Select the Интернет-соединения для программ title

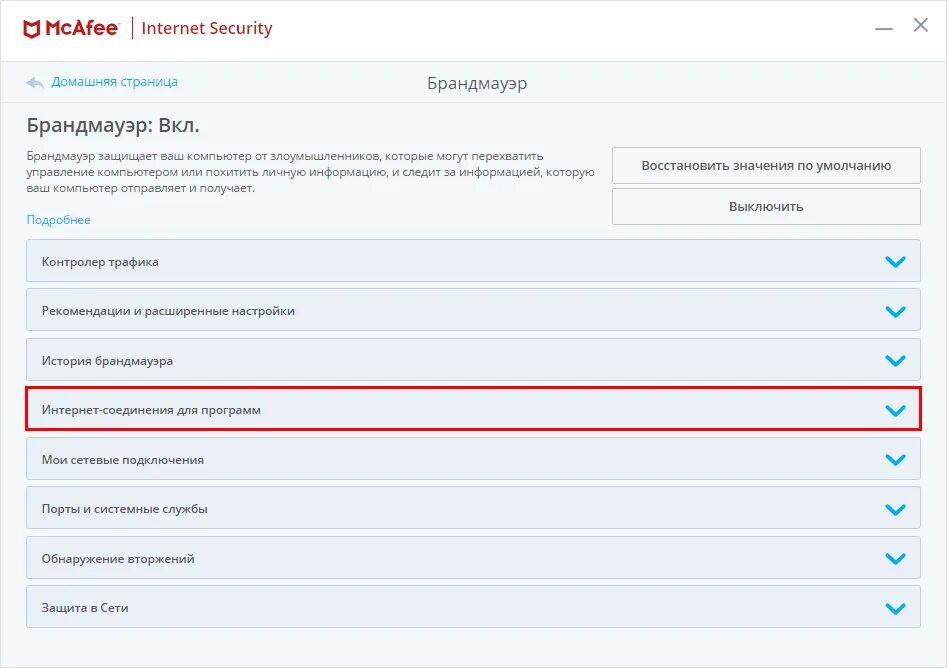coord(151,410)
